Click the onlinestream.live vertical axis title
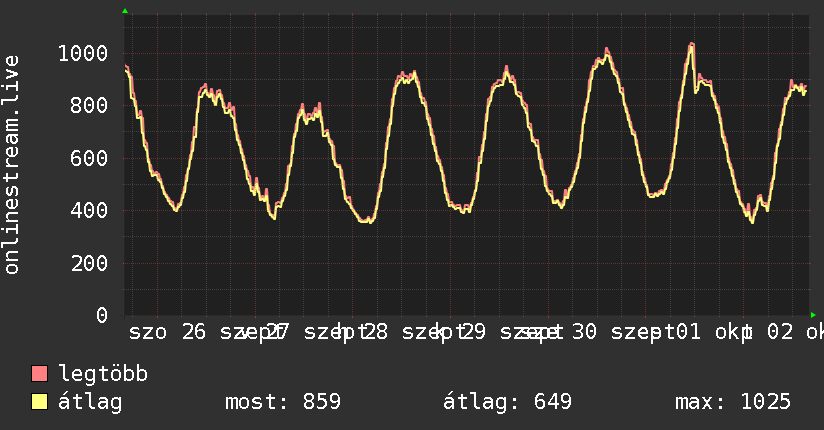The height and width of the screenshot is (430, 824). tap(11, 165)
